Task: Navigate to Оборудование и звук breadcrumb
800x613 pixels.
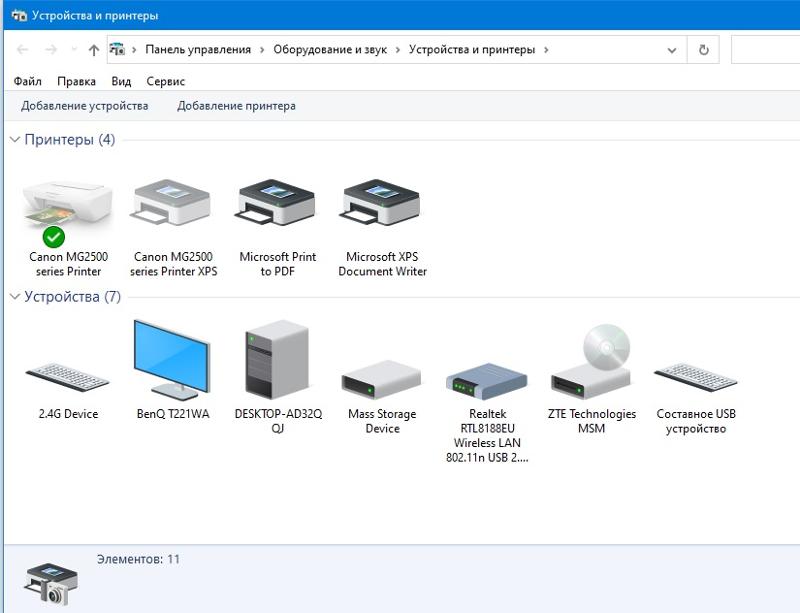Action: [330, 50]
